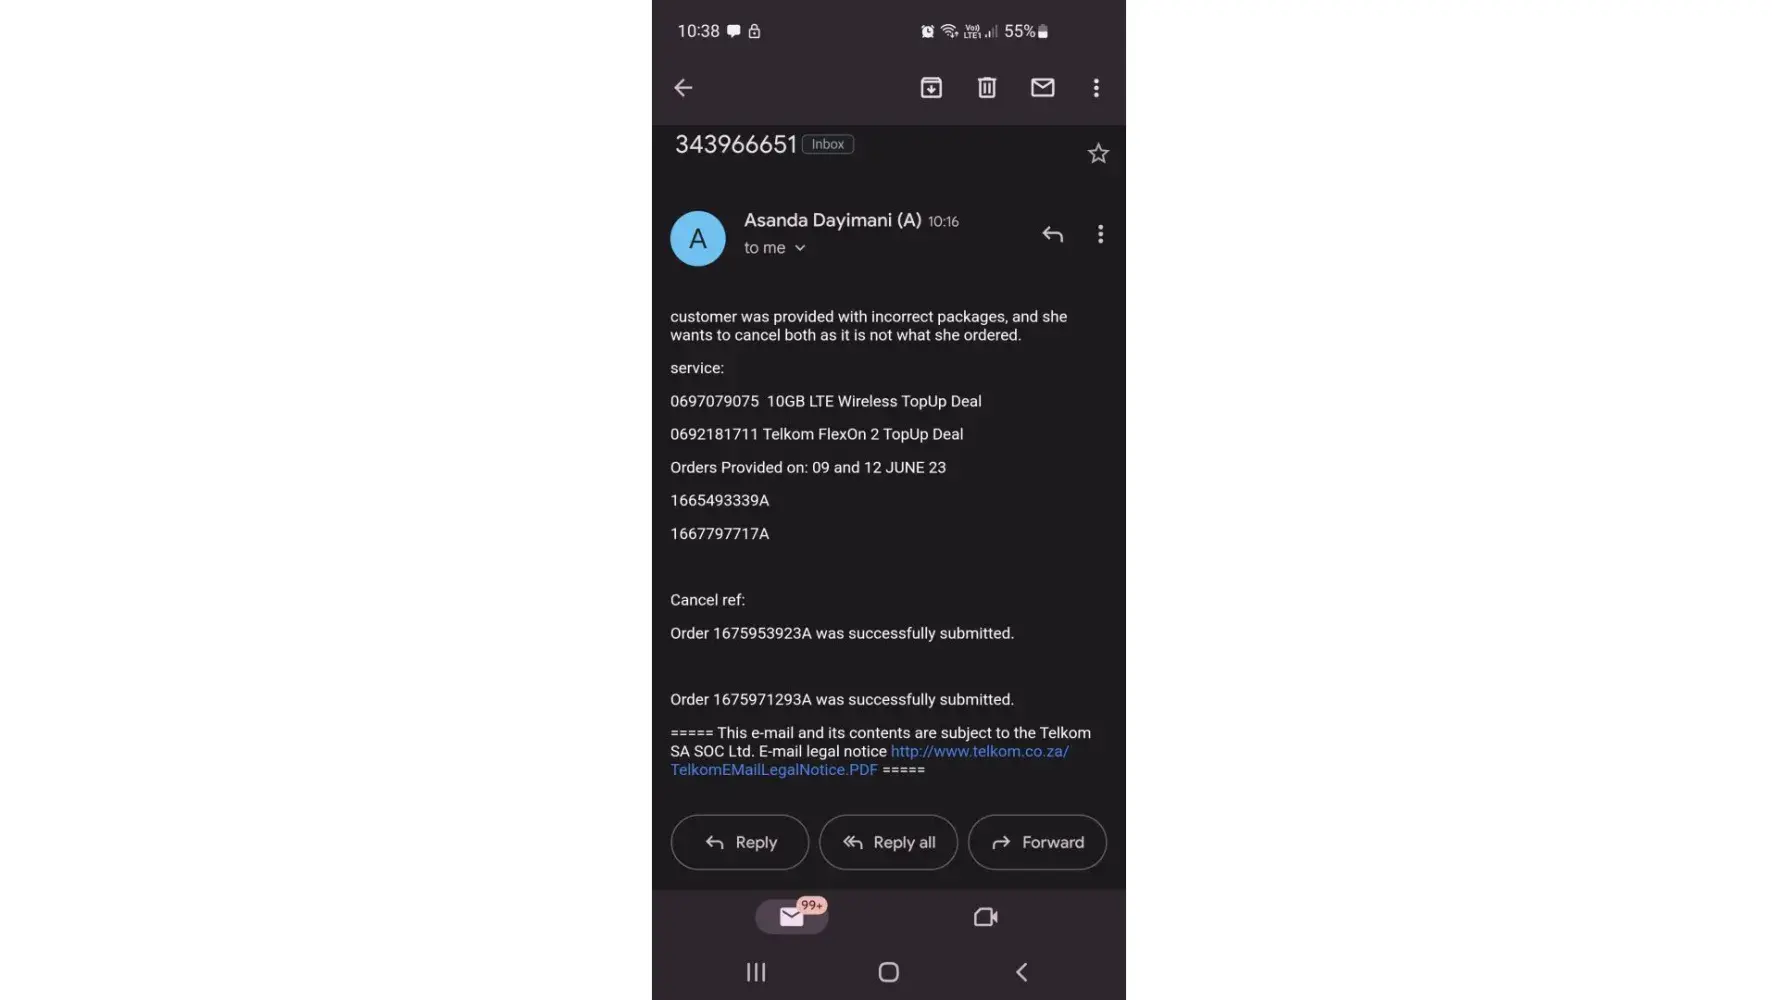This screenshot has width=1778, height=1000.
Task: Open the Telkom email legal notice link
Action: click(x=869, y=760)
